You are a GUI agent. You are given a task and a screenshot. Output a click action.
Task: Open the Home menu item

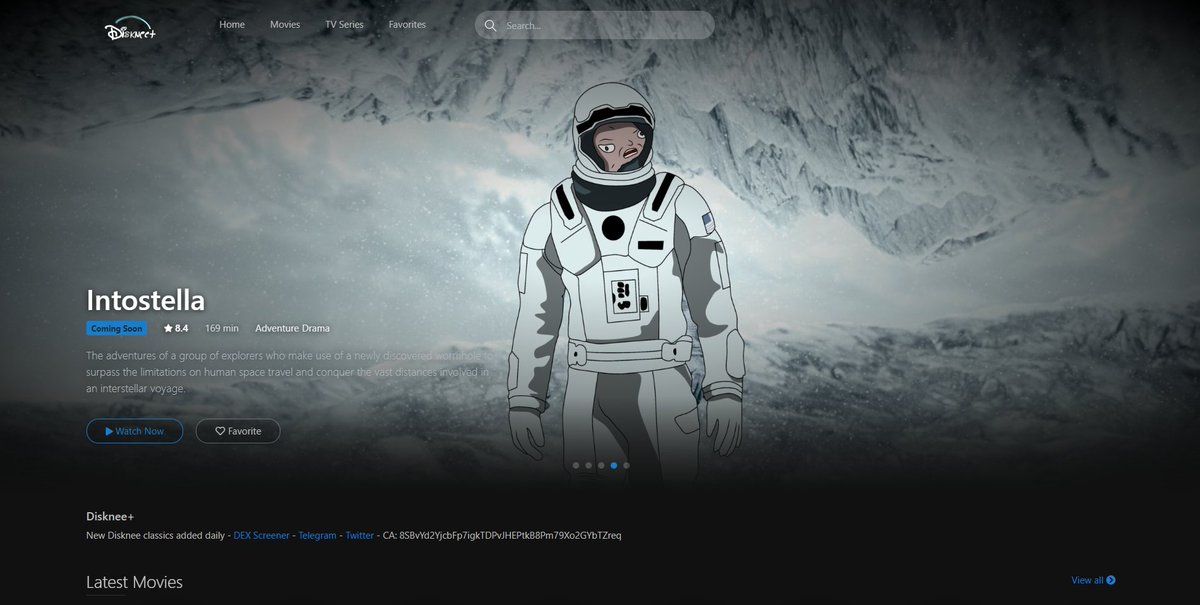point(232,24)
